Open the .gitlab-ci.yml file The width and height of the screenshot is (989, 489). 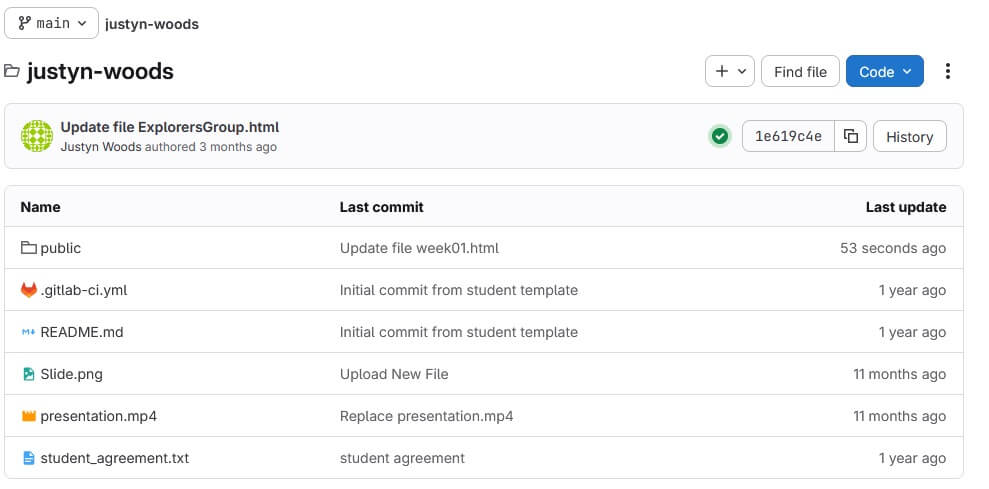(x=84, y=290)
